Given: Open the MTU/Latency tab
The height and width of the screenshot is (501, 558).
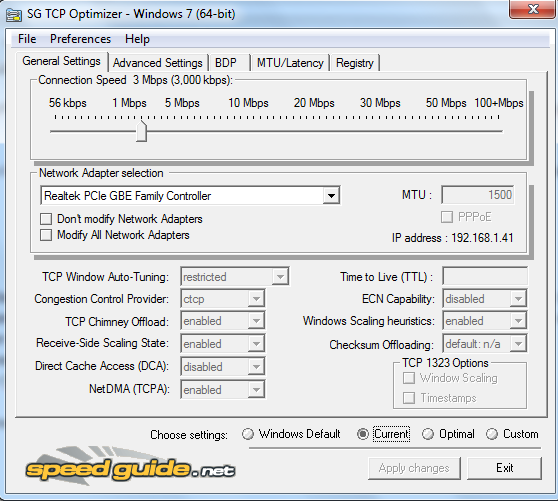Looking at the screenshot, I should (x=290, y=63).
